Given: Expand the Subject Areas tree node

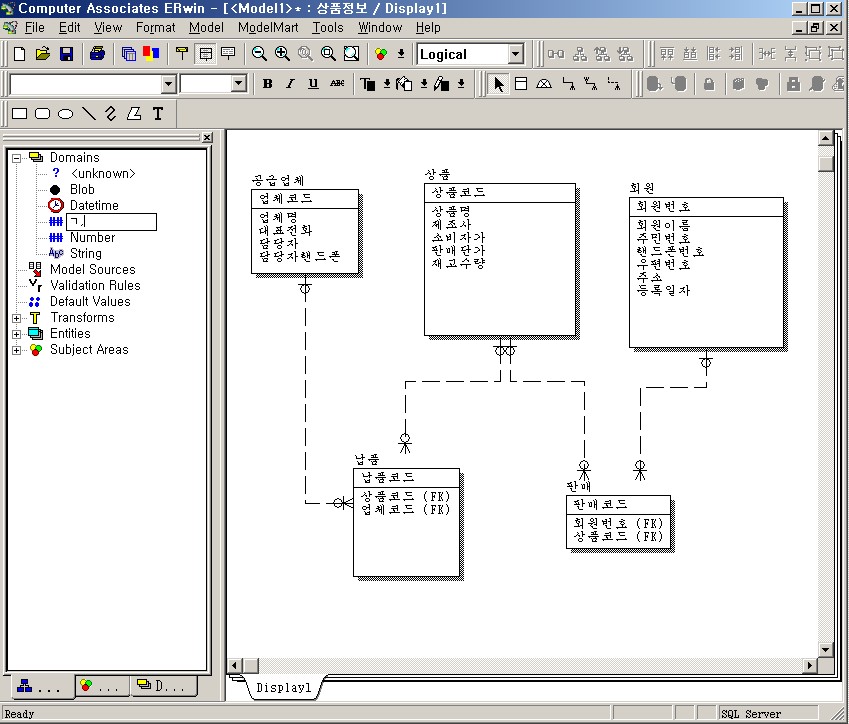Looking at the screenshot, I should pyautogui.click(x=17, y=350).
